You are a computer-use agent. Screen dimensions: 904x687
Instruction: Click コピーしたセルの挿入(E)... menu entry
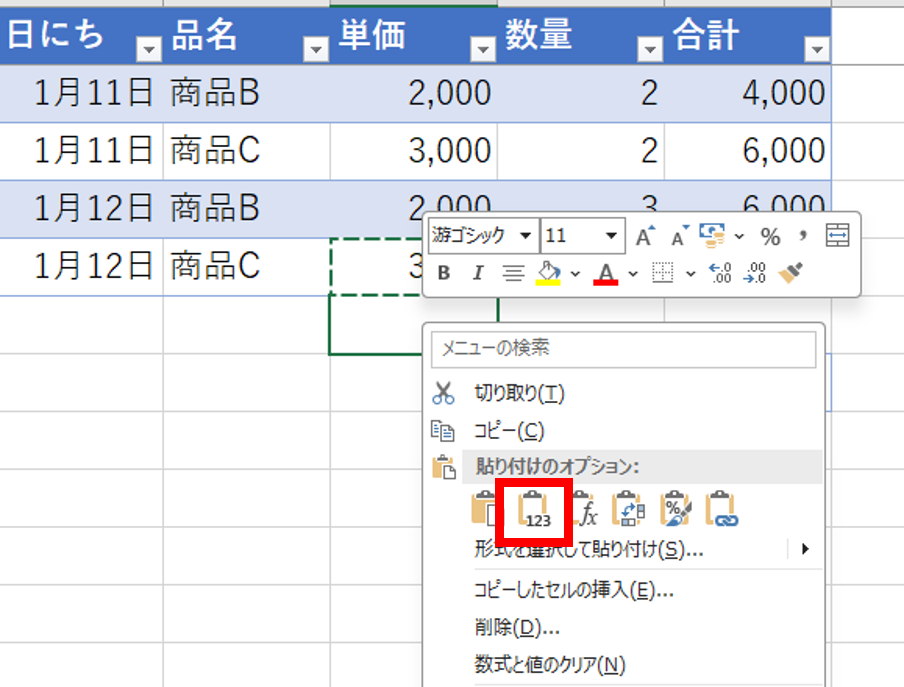573,590
